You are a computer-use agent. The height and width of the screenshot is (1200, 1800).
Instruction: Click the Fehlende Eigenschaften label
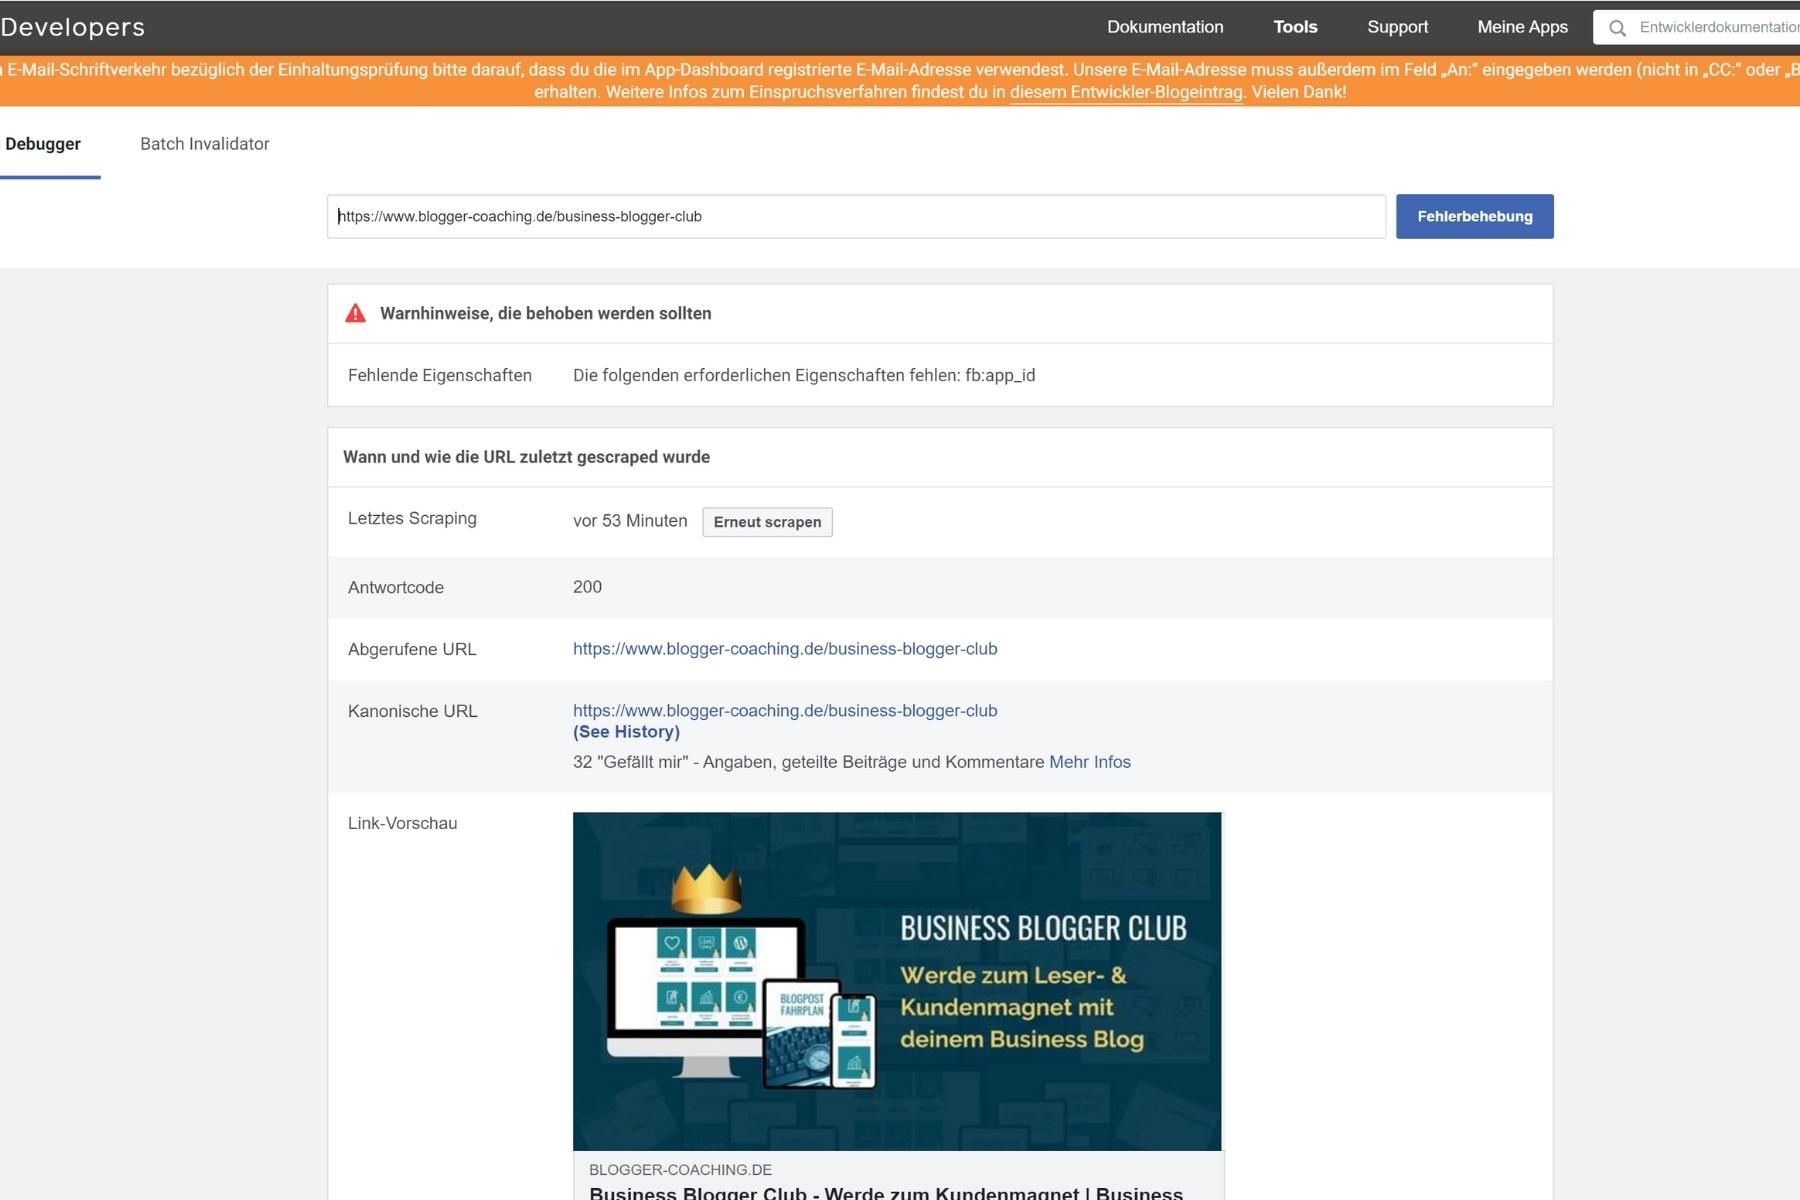point(440,375)
